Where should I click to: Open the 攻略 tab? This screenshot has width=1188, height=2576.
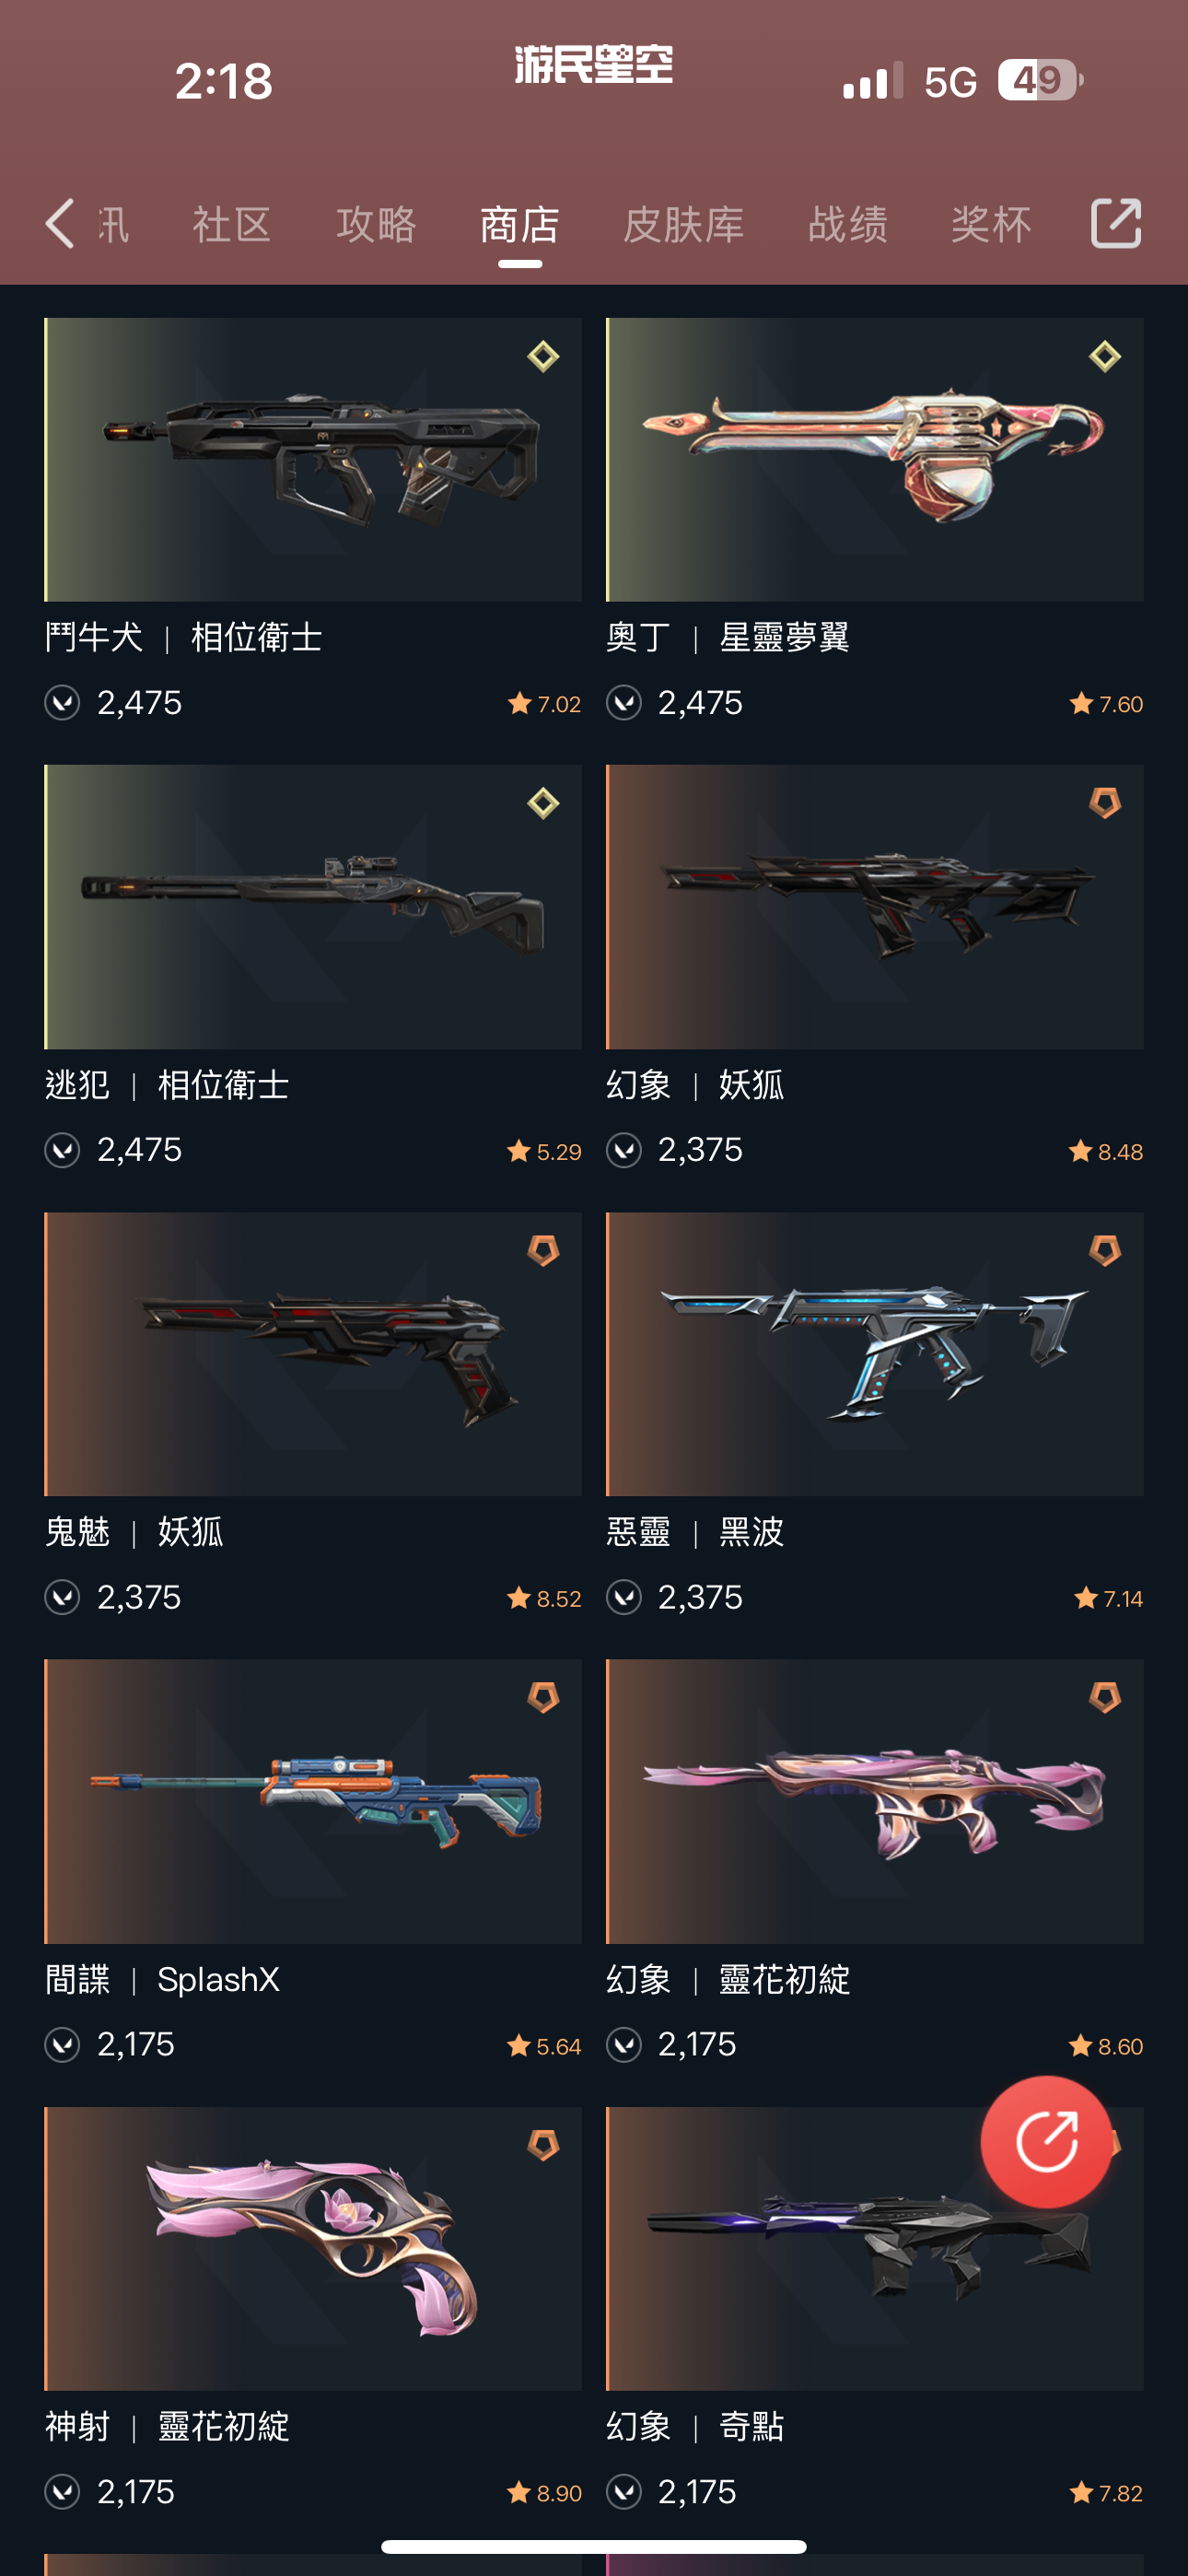[376, 224]
